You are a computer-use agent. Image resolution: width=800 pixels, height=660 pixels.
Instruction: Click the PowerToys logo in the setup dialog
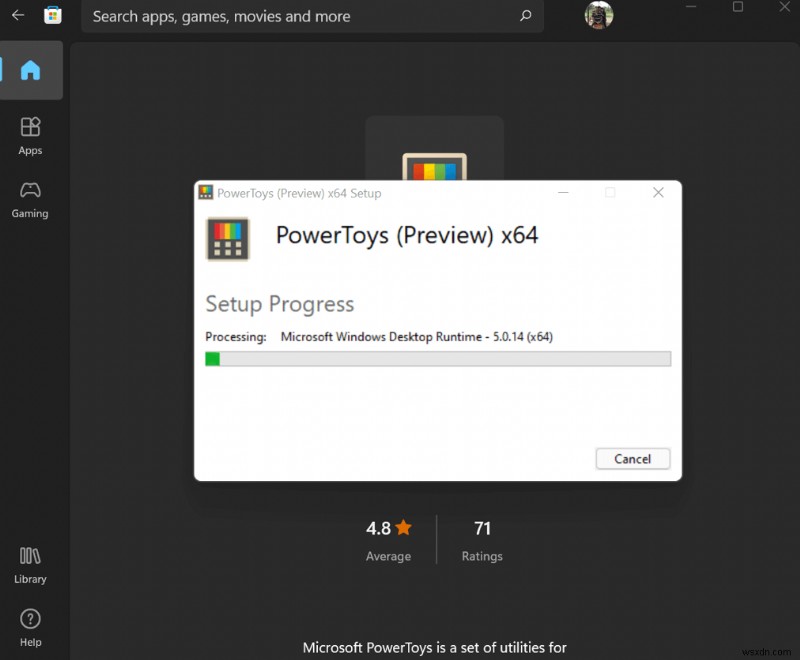(x=228, y=240)
